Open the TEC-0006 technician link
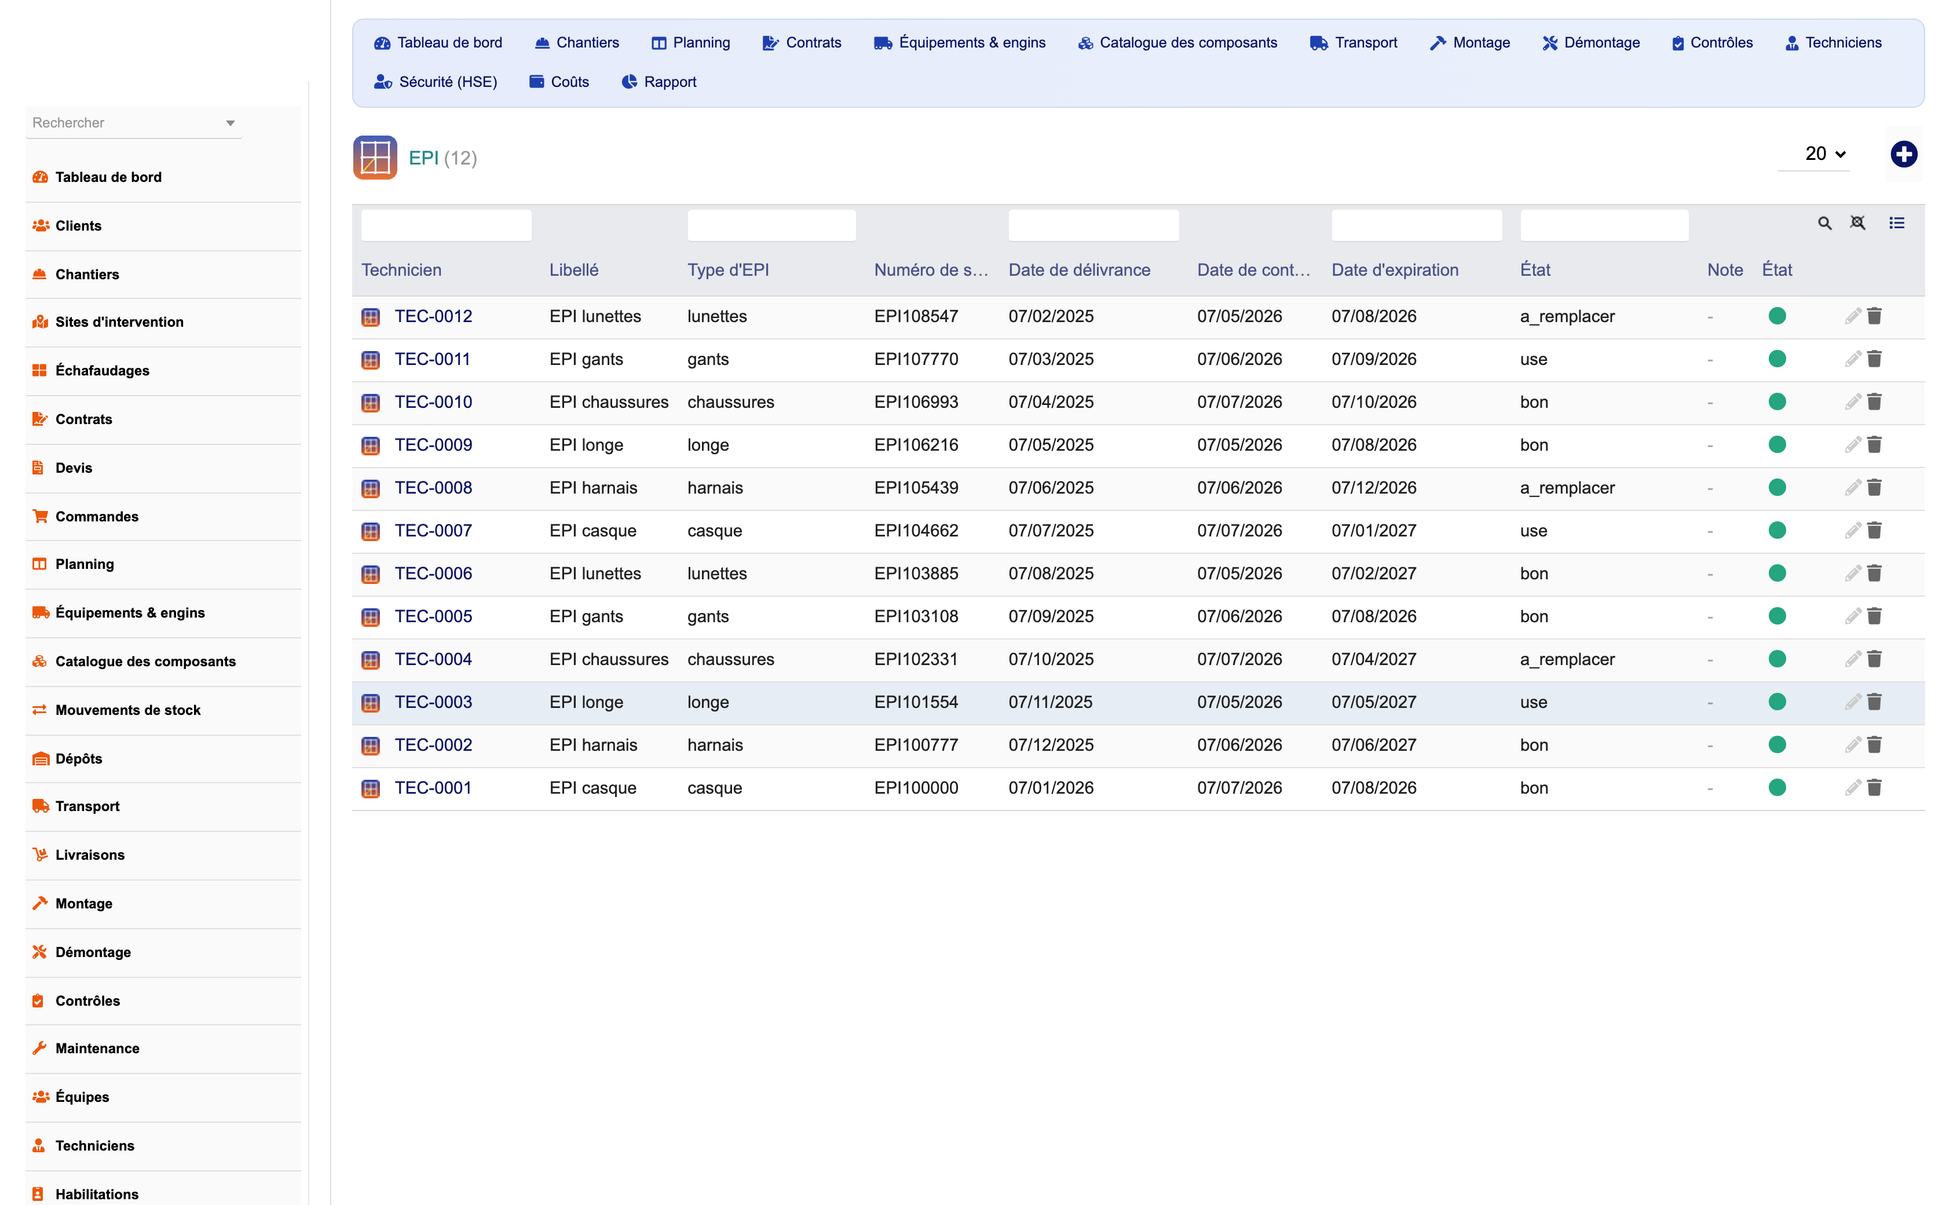 pyautogui.click(x=433, y=574)
